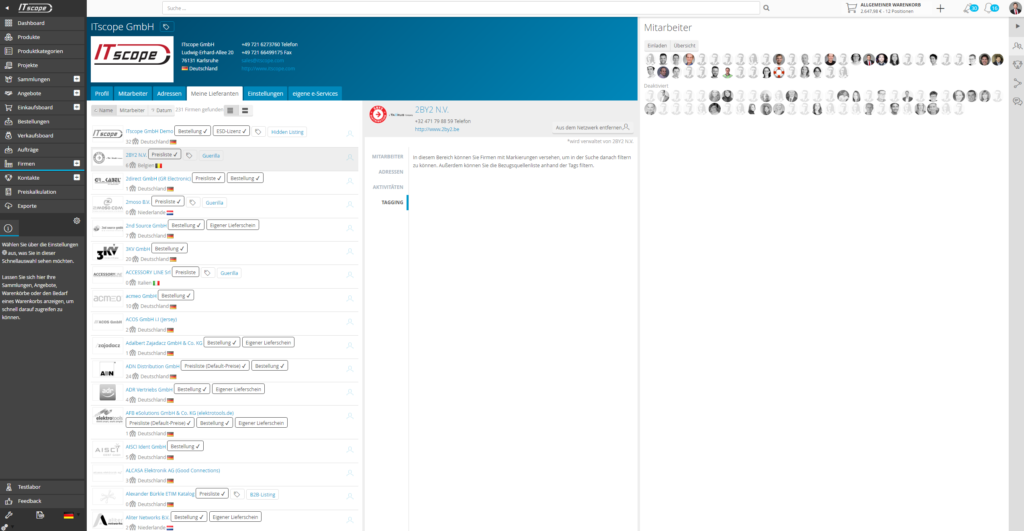Click the tag icon next to ITscope GmbH title
This screenshot has height=531, width=1024.
[x=166, y=27]
